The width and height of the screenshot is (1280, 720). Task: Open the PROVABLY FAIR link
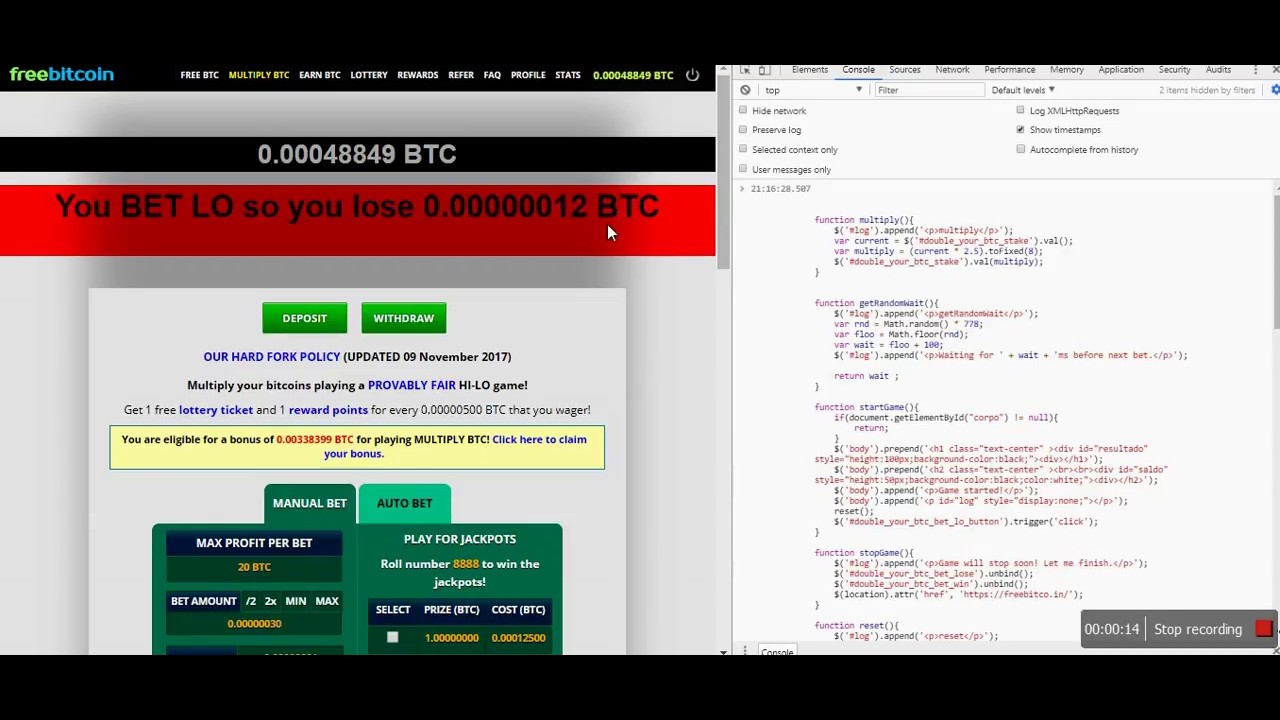[x=412, y=385]
